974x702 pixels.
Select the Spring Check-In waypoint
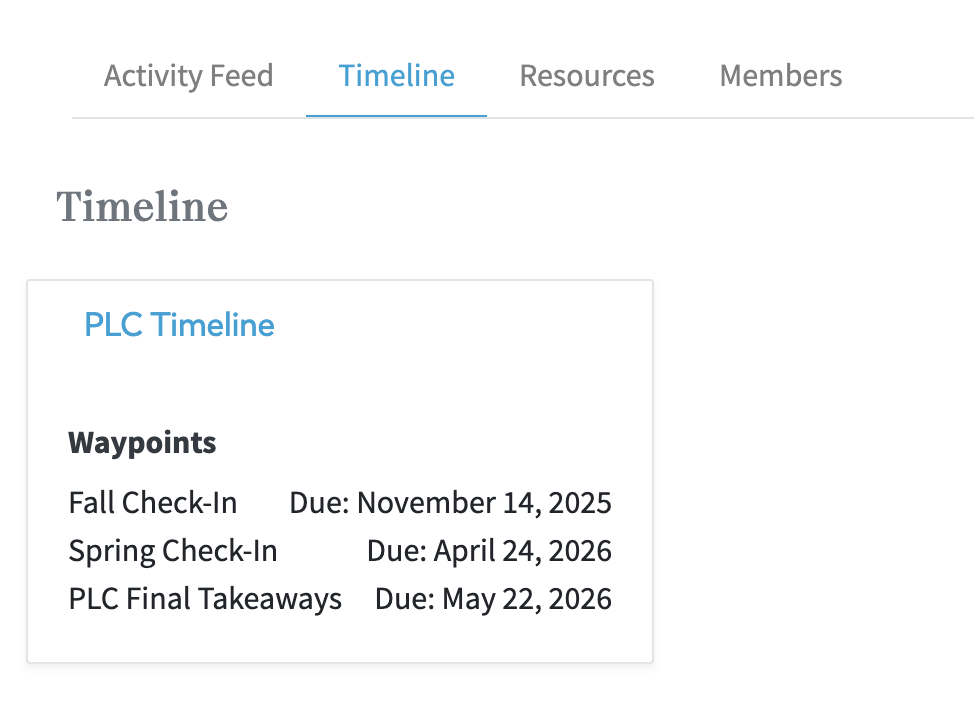pos(172,550)
